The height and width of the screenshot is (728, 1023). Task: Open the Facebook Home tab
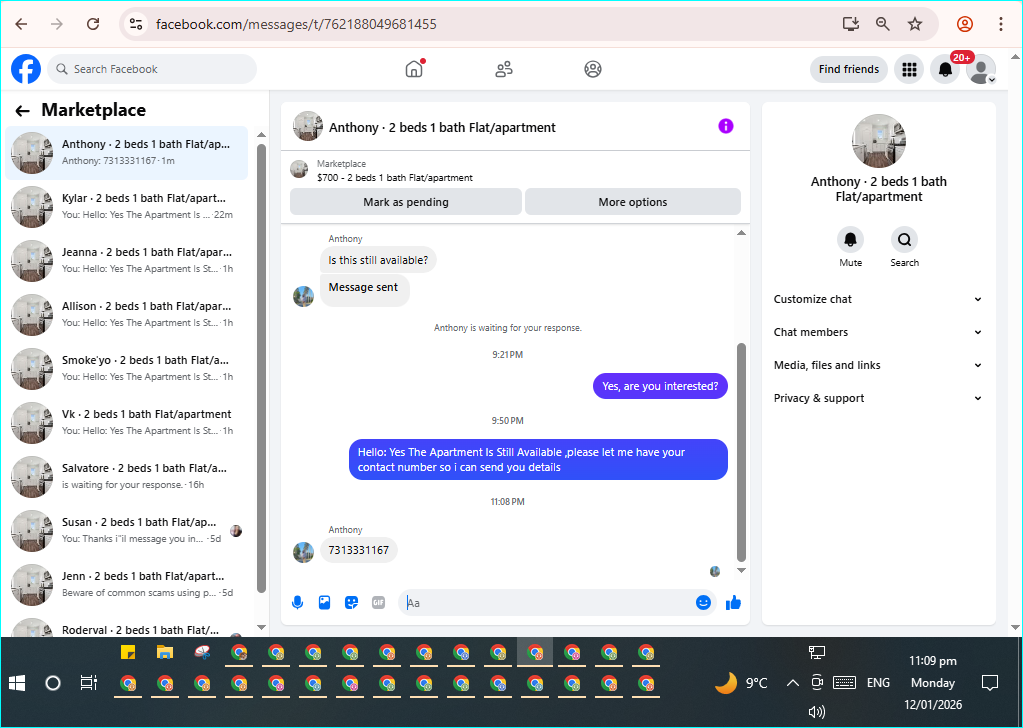tap(414, 69)
